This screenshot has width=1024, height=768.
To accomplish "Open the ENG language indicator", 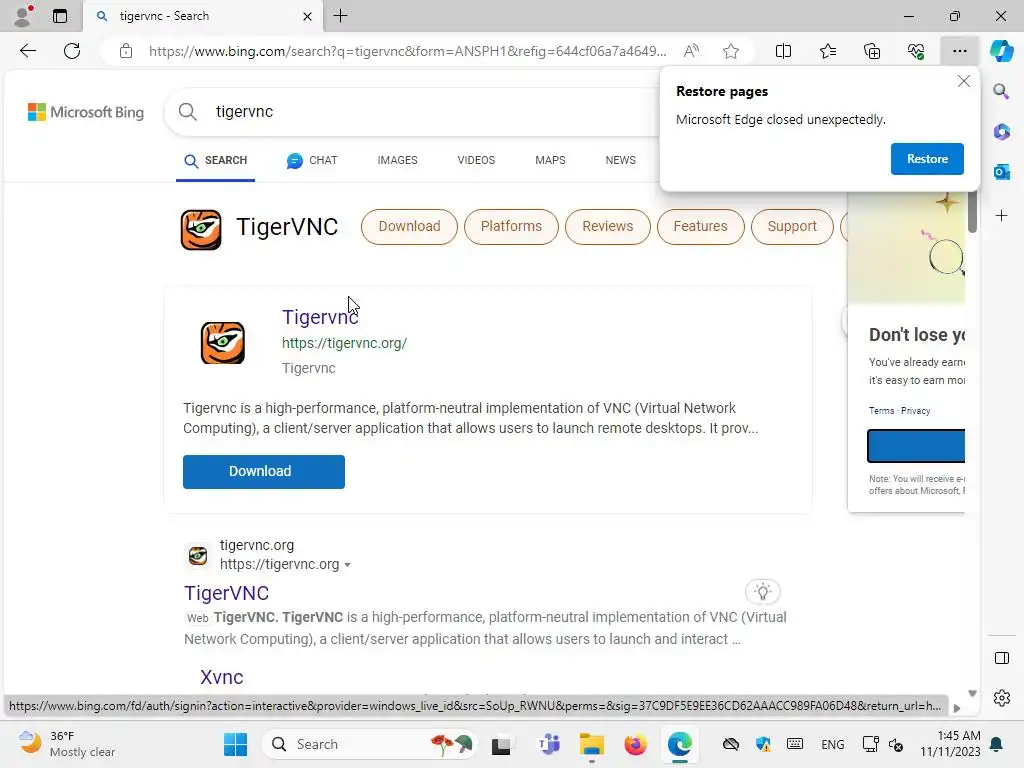I will click(833, 744).
